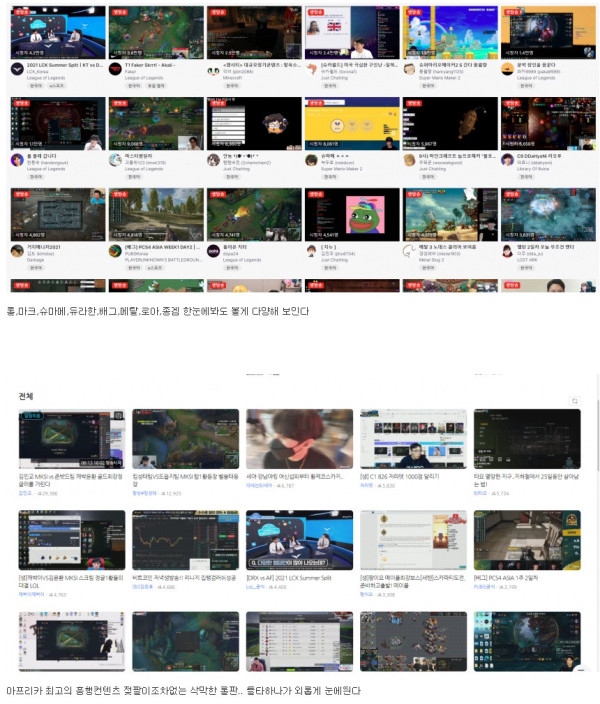Click avatar of the LOST ARK streamer
The height and width of the screenshot is (704, 600).
tap(507, 251)
